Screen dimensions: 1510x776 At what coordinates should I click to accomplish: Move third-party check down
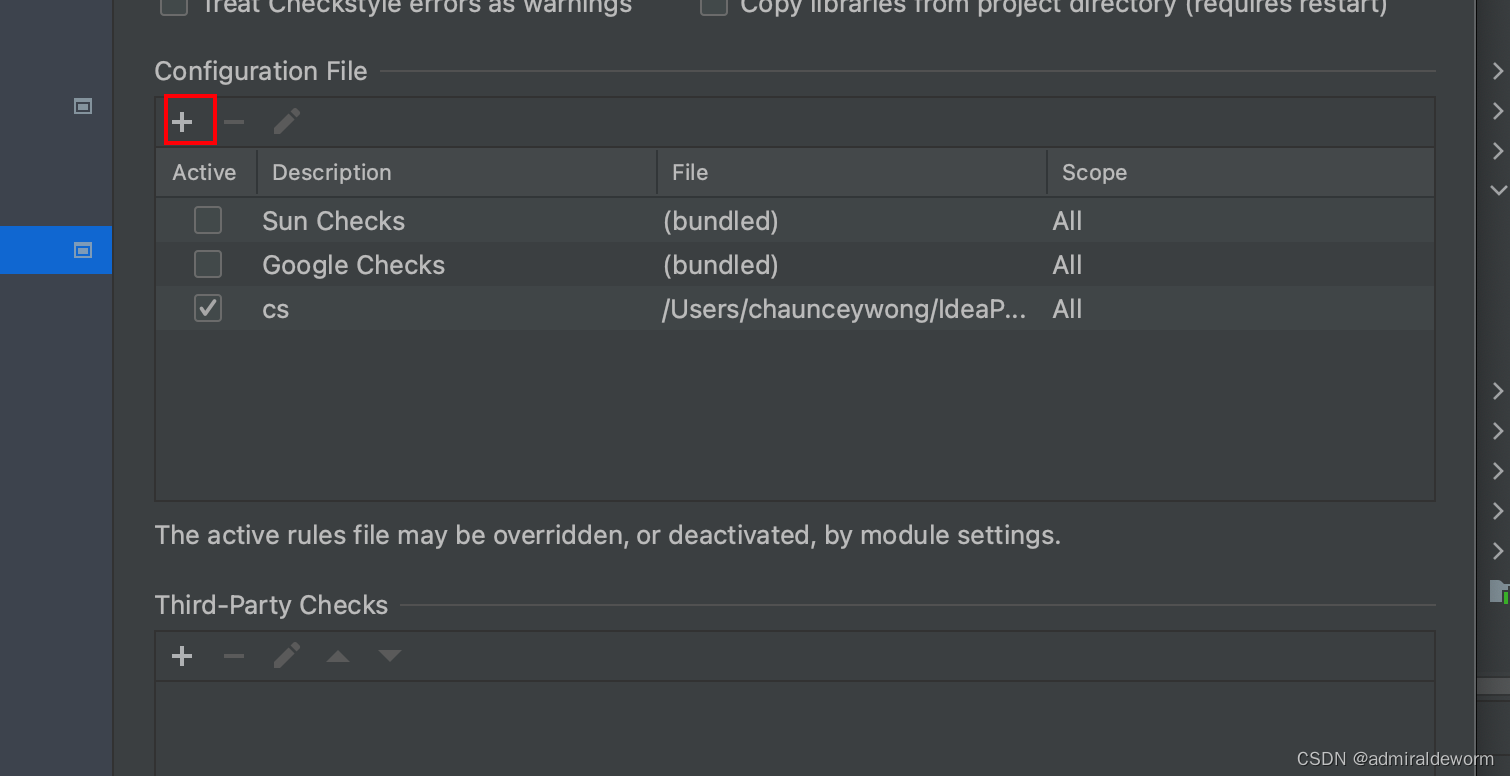pos(390,656)
